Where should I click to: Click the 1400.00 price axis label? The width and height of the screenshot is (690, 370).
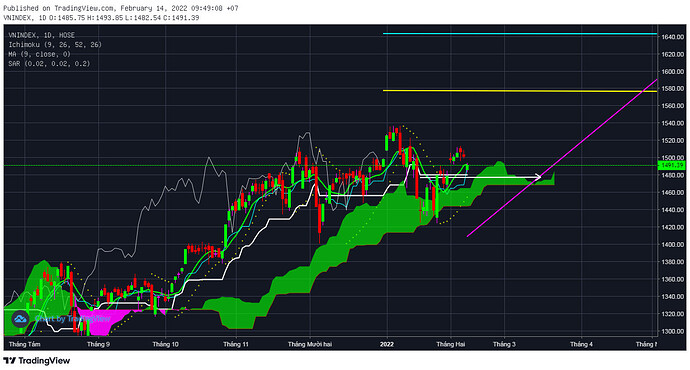[672, 244]
